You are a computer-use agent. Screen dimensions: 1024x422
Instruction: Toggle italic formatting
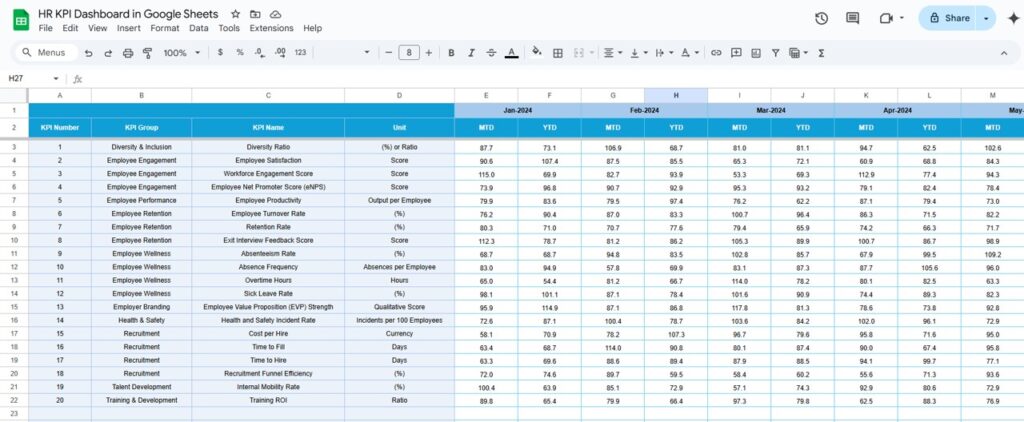click(x=471, y=53)
